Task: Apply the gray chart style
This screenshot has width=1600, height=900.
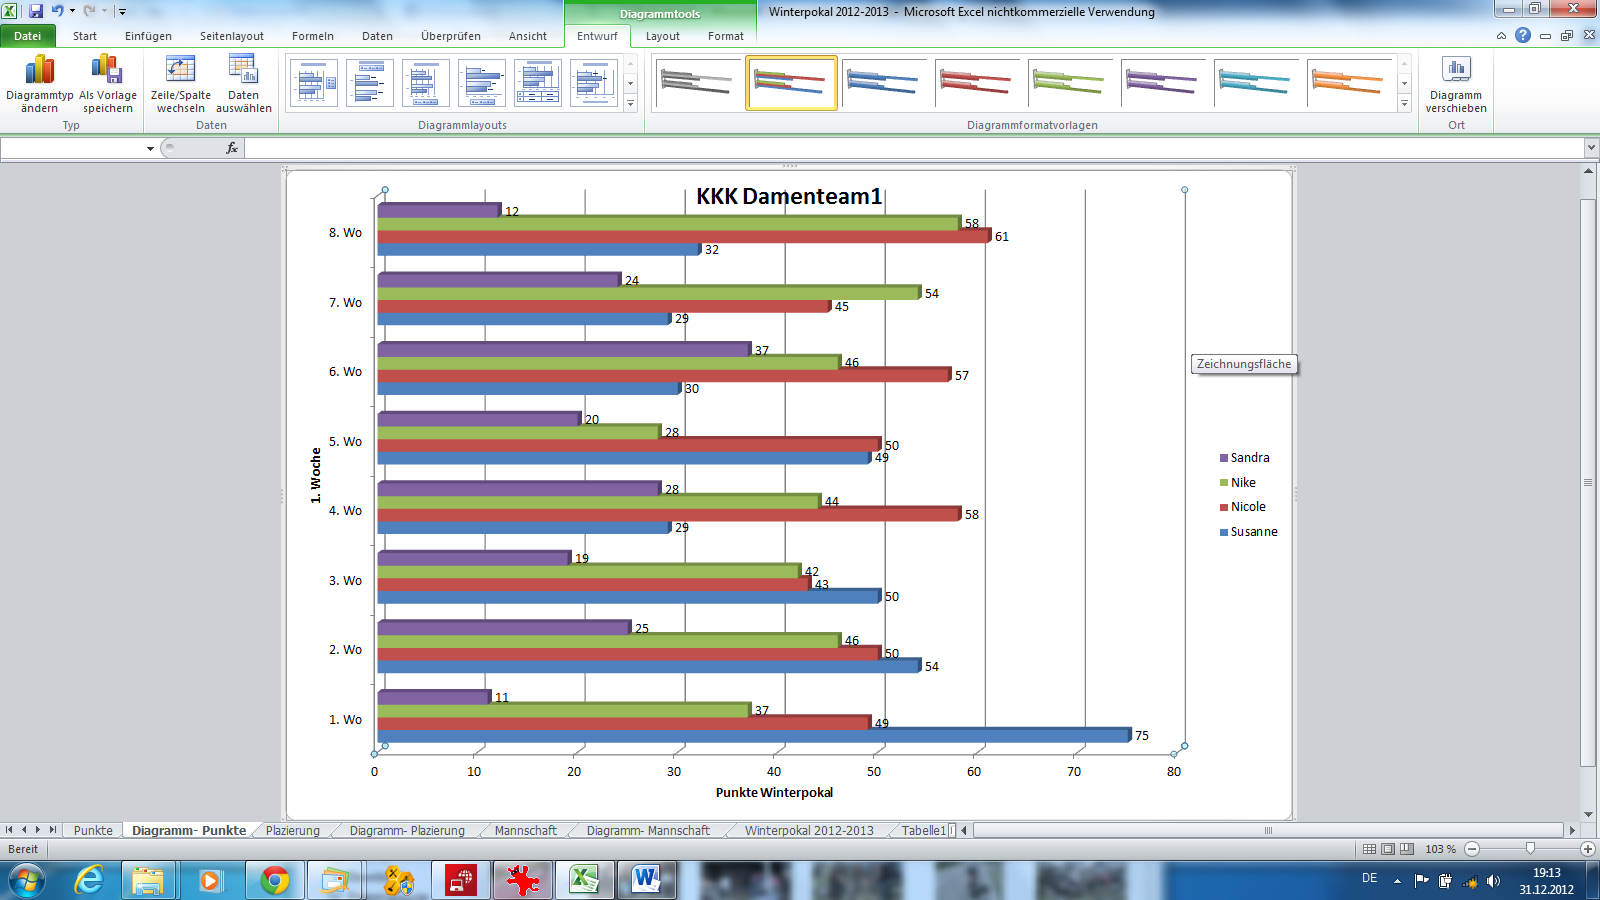Action: click(x=698, y=83)
